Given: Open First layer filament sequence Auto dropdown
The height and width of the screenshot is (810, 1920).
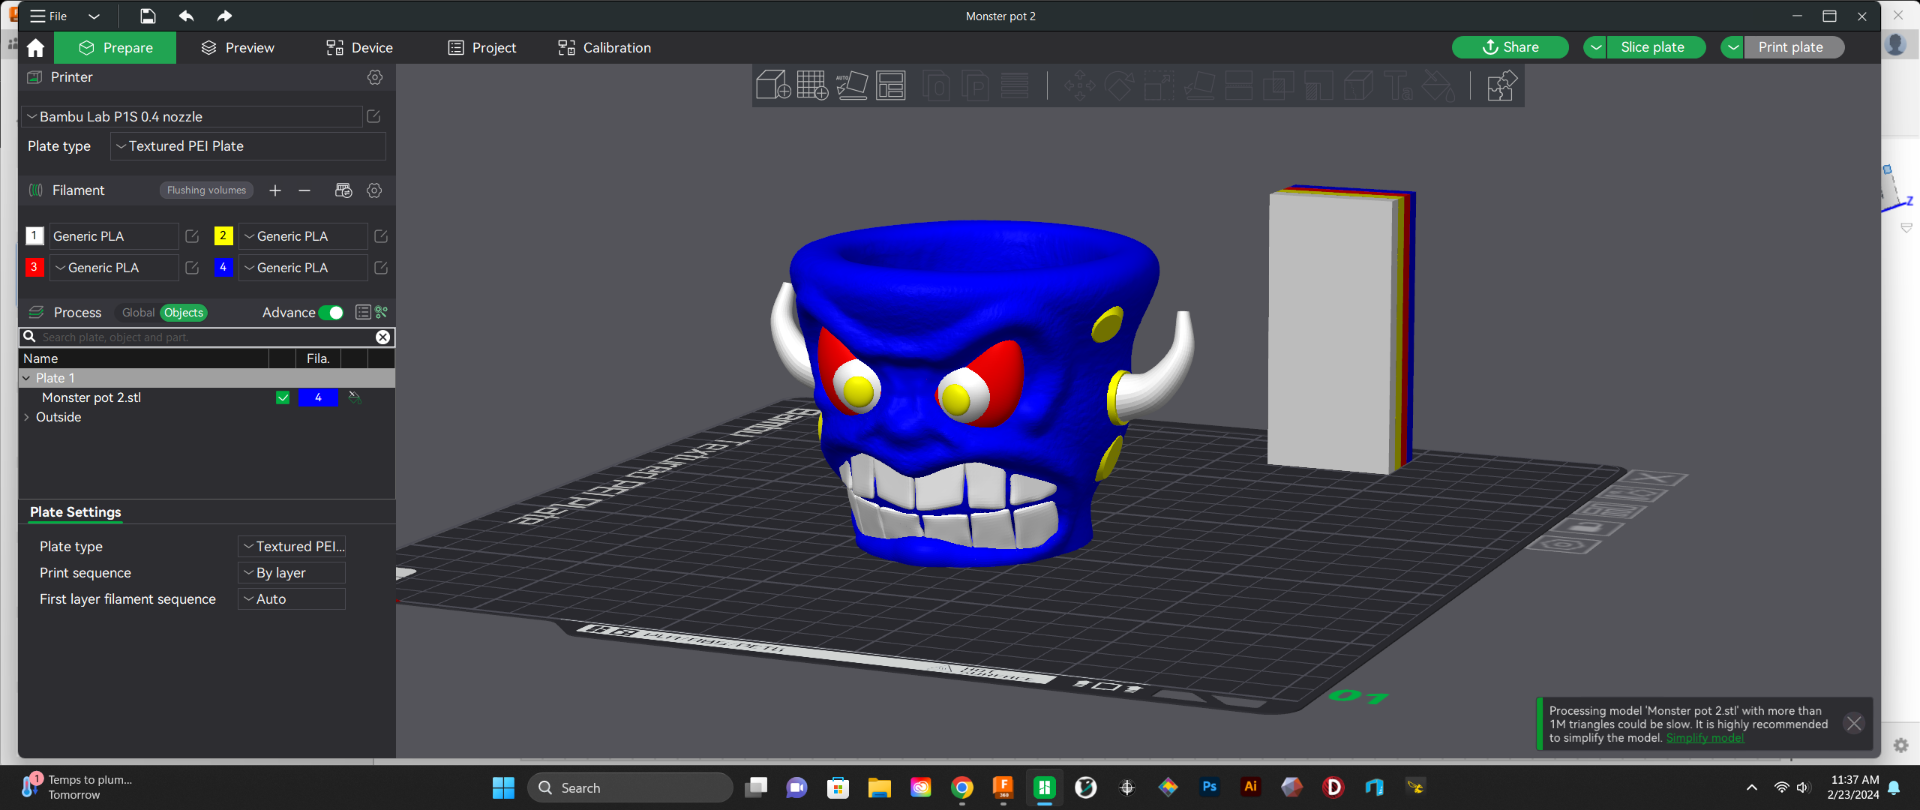Looking at the screenshot, I should 292,599.
